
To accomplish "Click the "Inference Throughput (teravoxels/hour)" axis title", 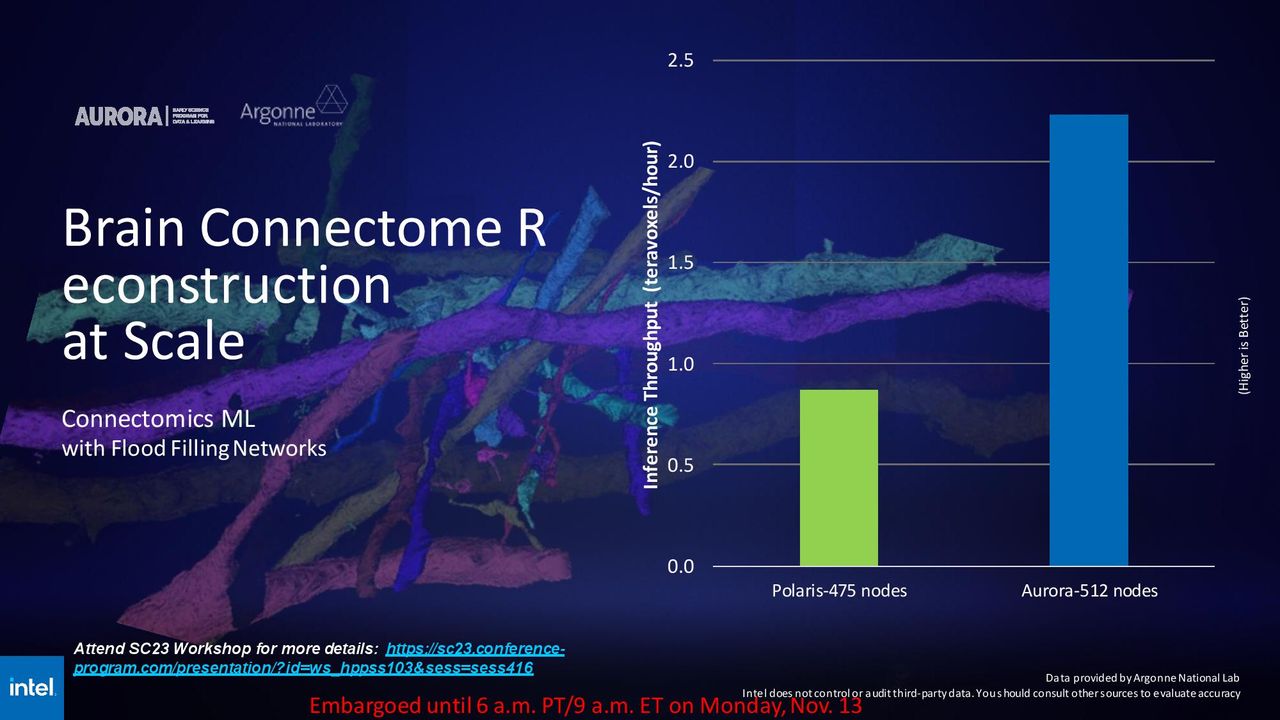I will 651,315.
